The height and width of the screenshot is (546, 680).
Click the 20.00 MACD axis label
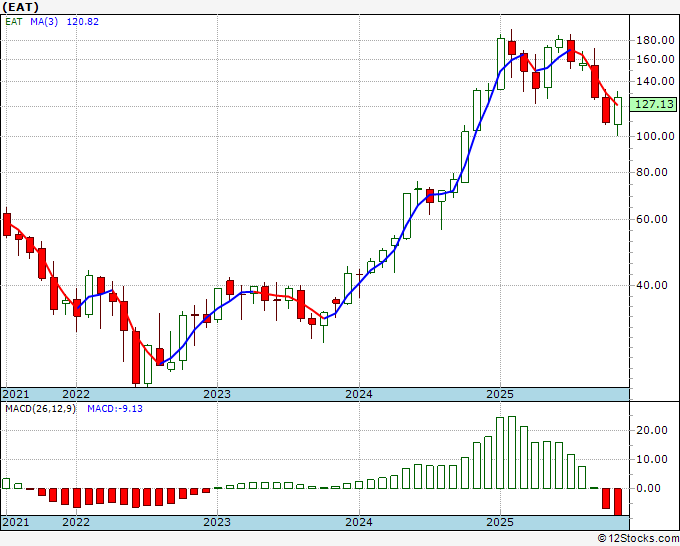pos(651,430)
